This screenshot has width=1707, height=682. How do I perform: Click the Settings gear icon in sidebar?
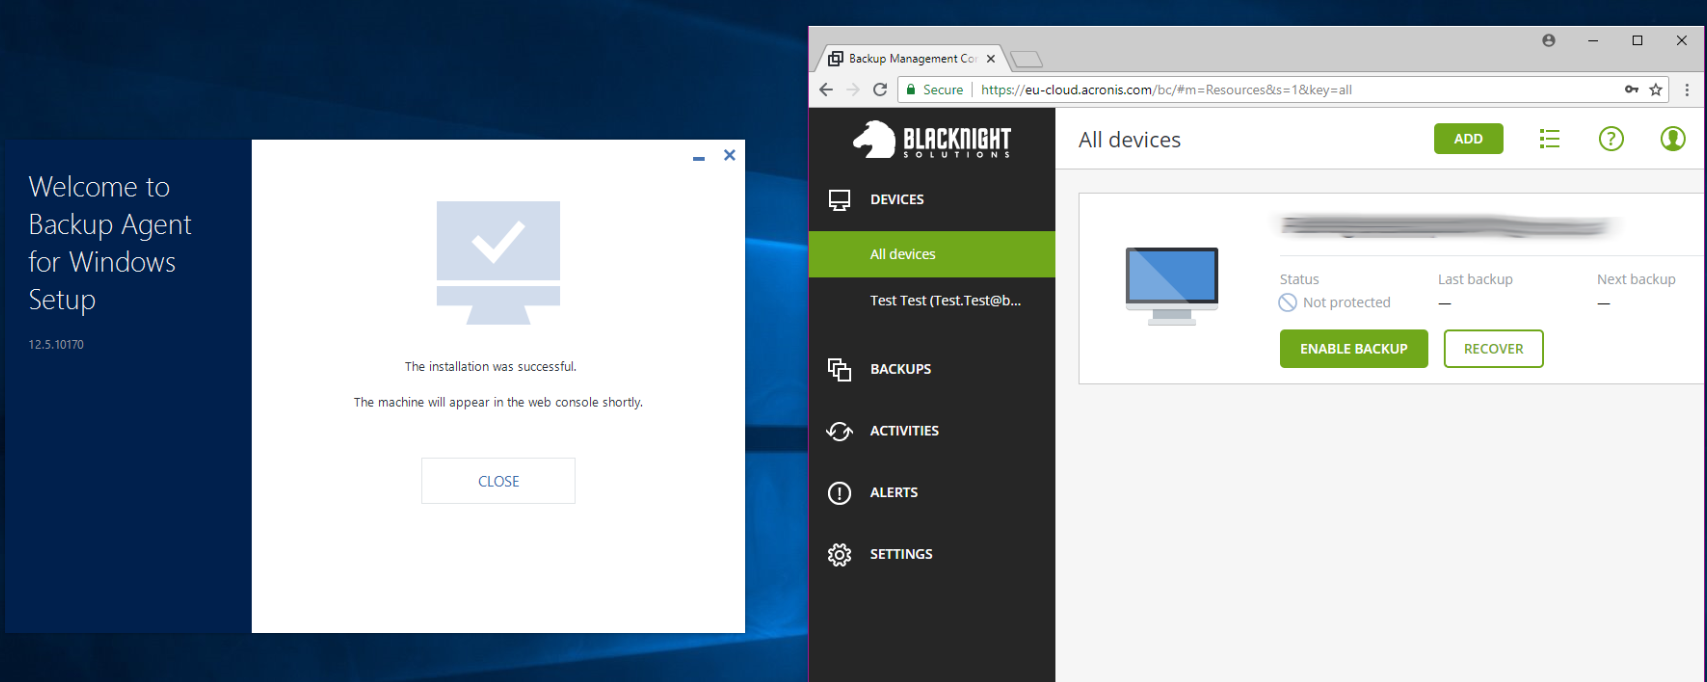tap(839, 554)
